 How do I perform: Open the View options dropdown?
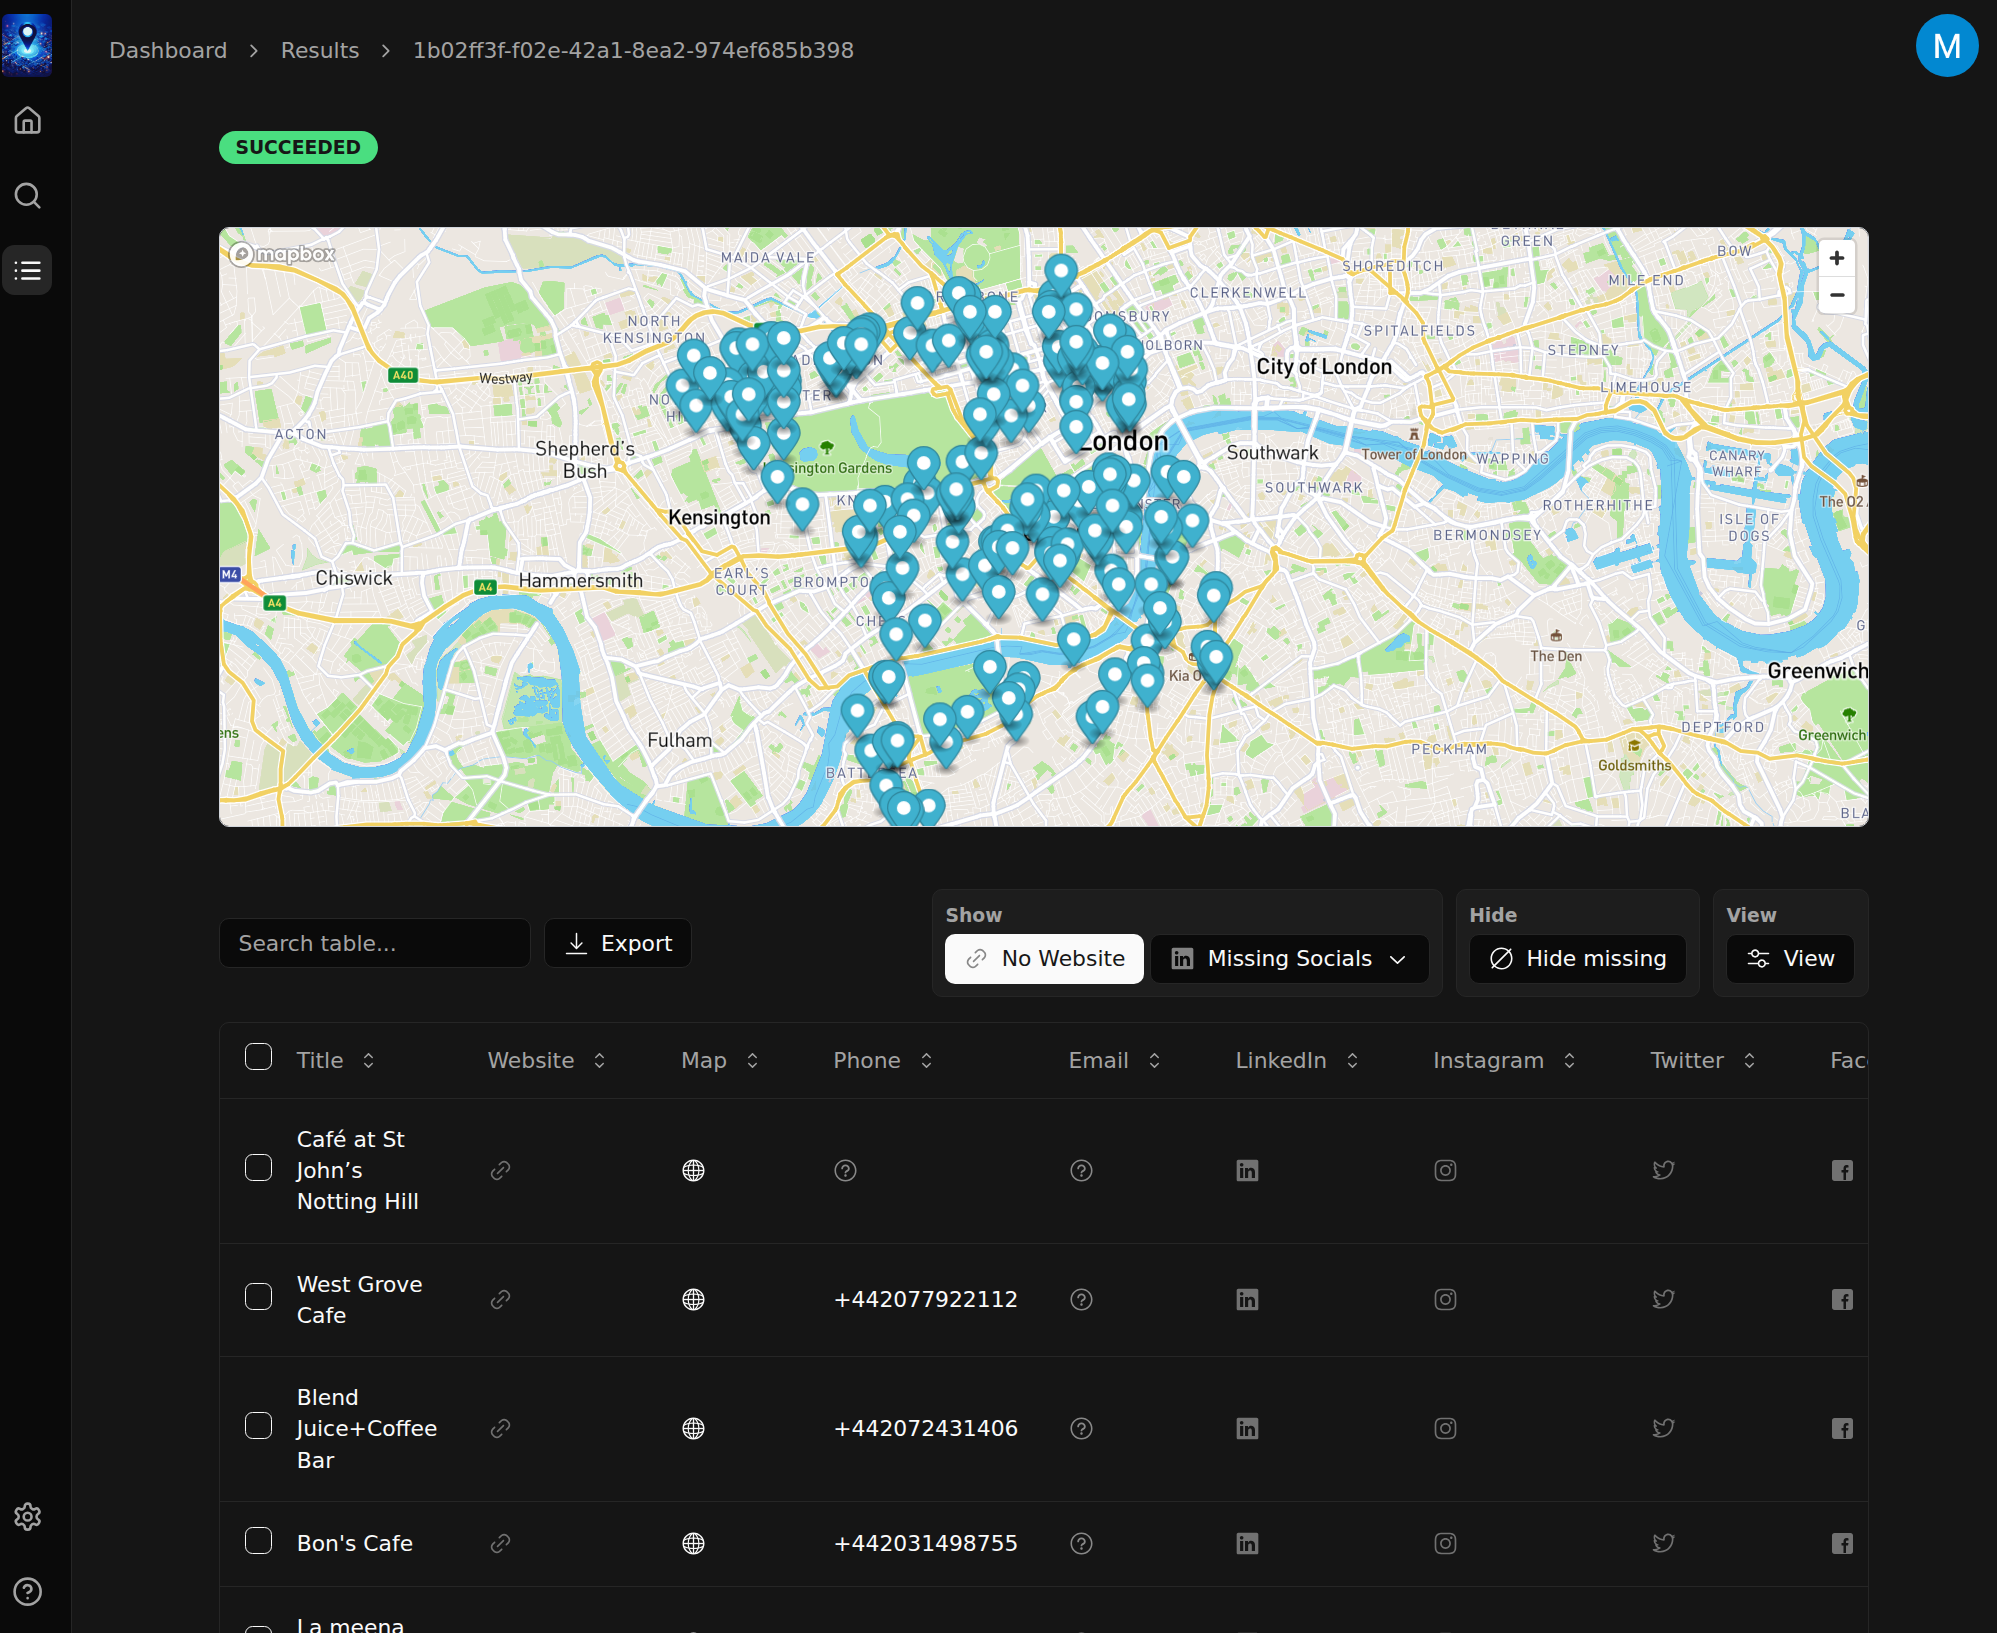coord(1790,958)
